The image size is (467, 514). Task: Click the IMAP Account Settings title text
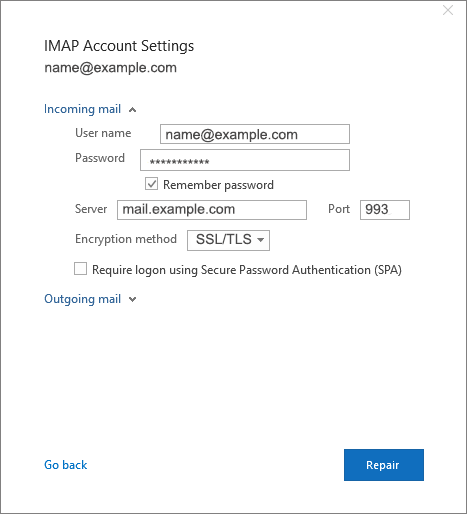(119, 46)
